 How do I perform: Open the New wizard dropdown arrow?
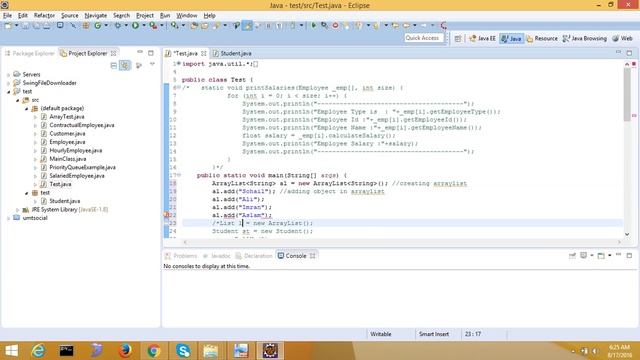click(16, 25)
